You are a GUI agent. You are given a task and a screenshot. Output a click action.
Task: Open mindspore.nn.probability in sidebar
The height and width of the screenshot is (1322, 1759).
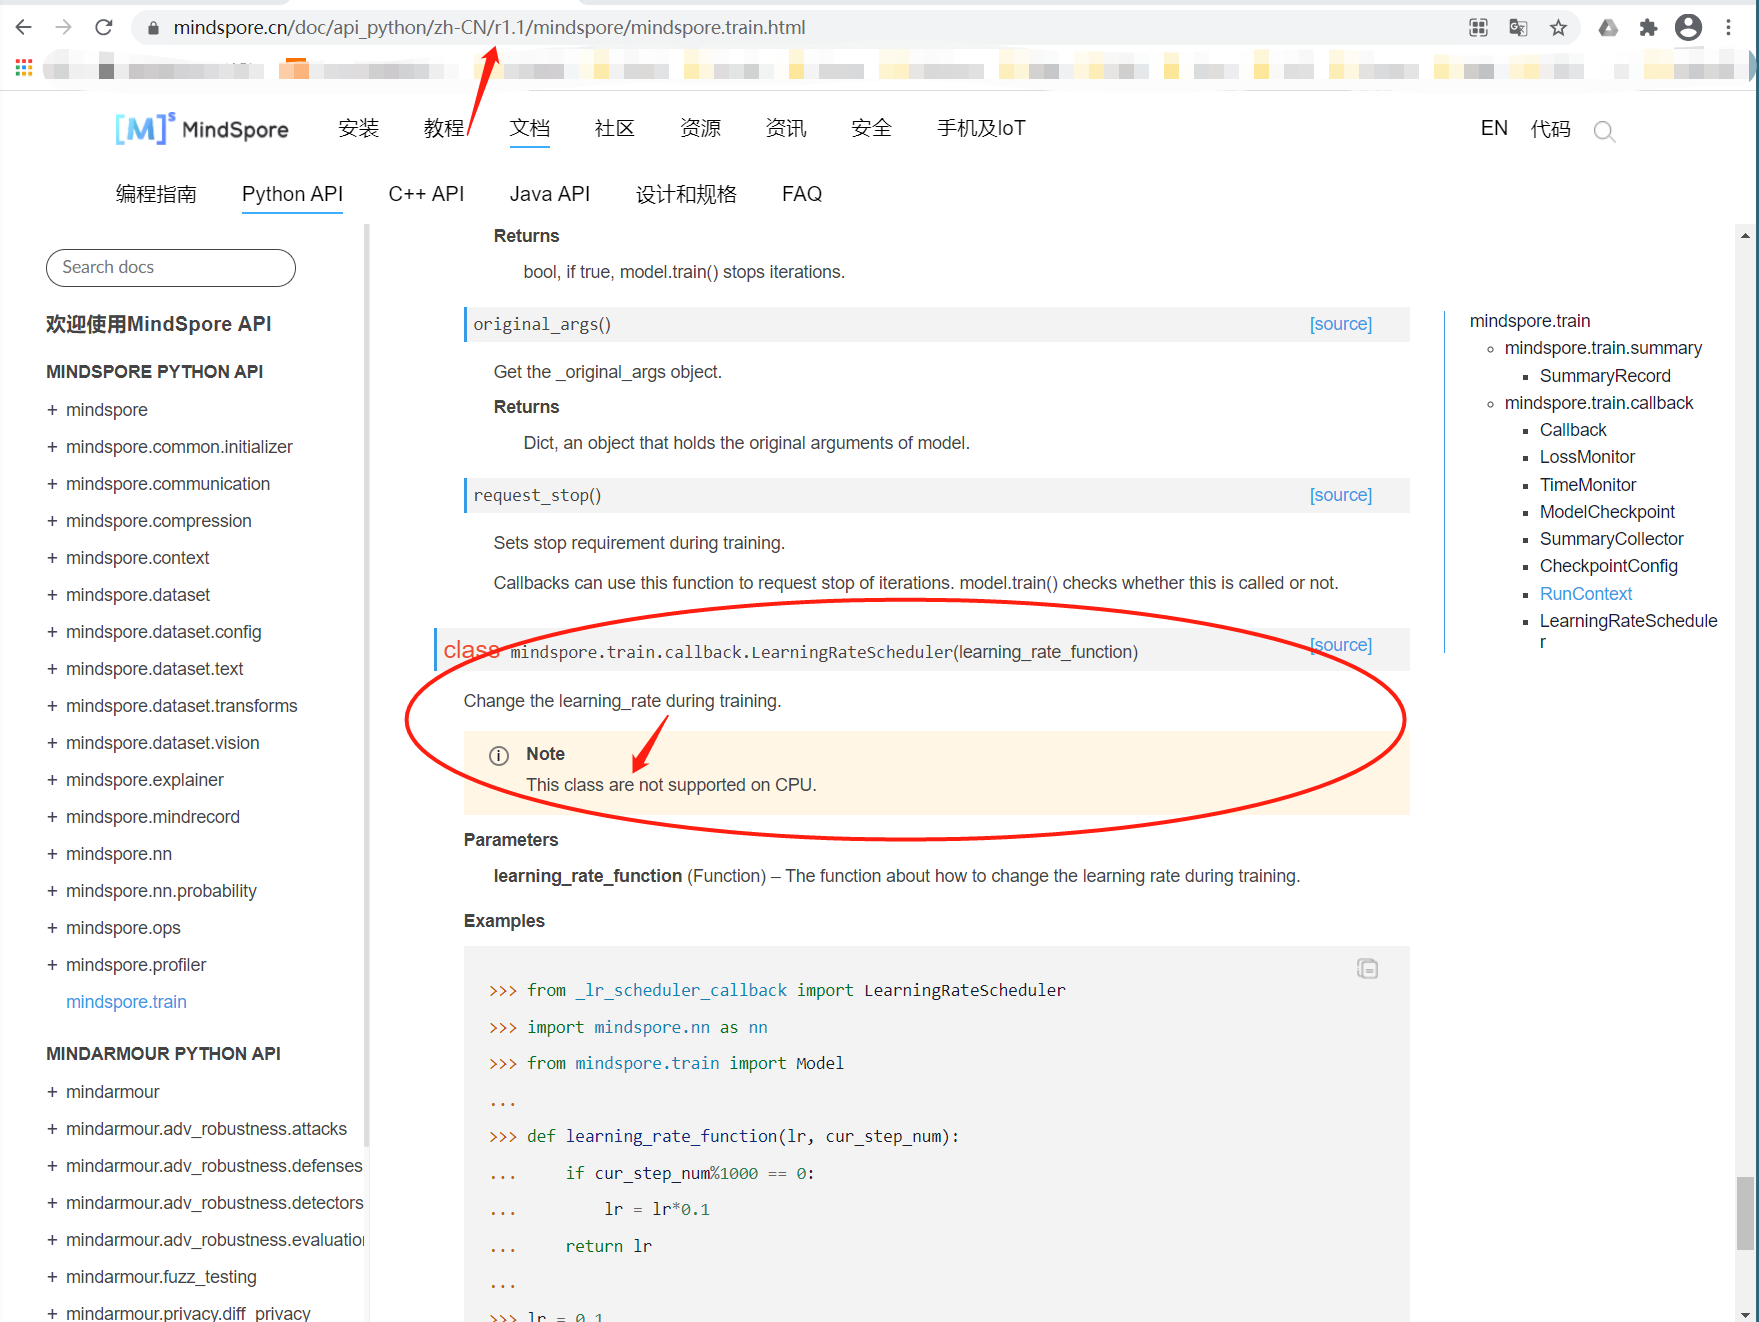(161, 891)
